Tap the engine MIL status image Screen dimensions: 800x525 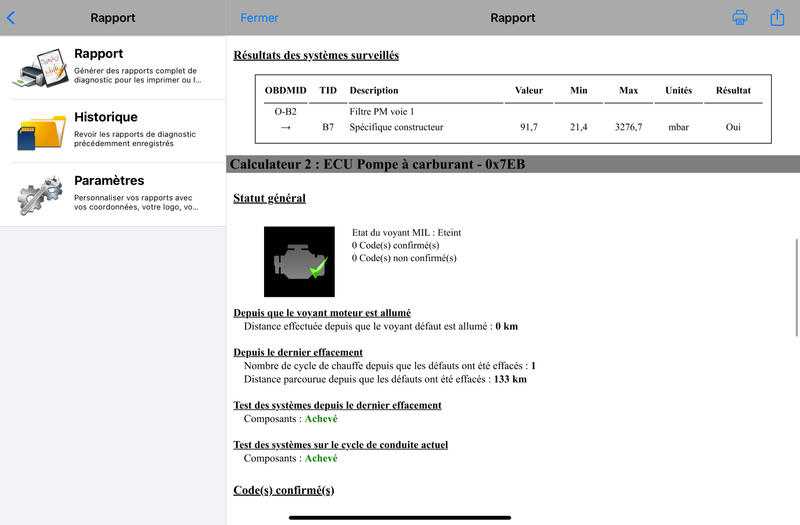point(299,261)
